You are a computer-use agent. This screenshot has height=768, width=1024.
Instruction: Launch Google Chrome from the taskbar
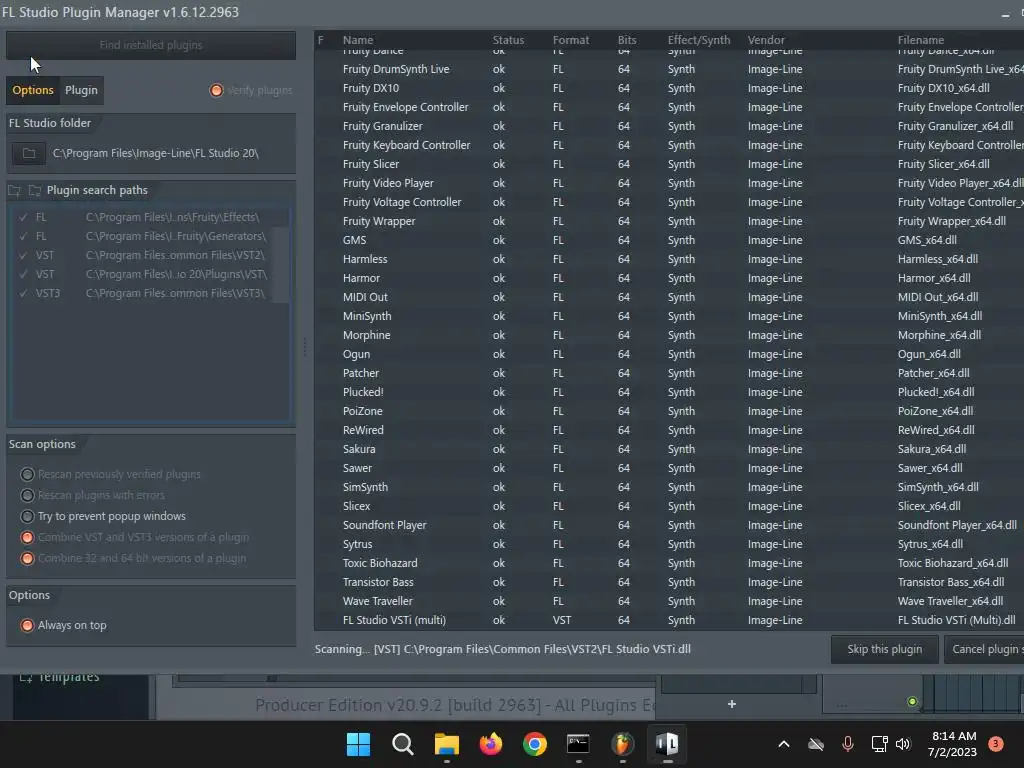pyautogui.click(x=534, y=744)
